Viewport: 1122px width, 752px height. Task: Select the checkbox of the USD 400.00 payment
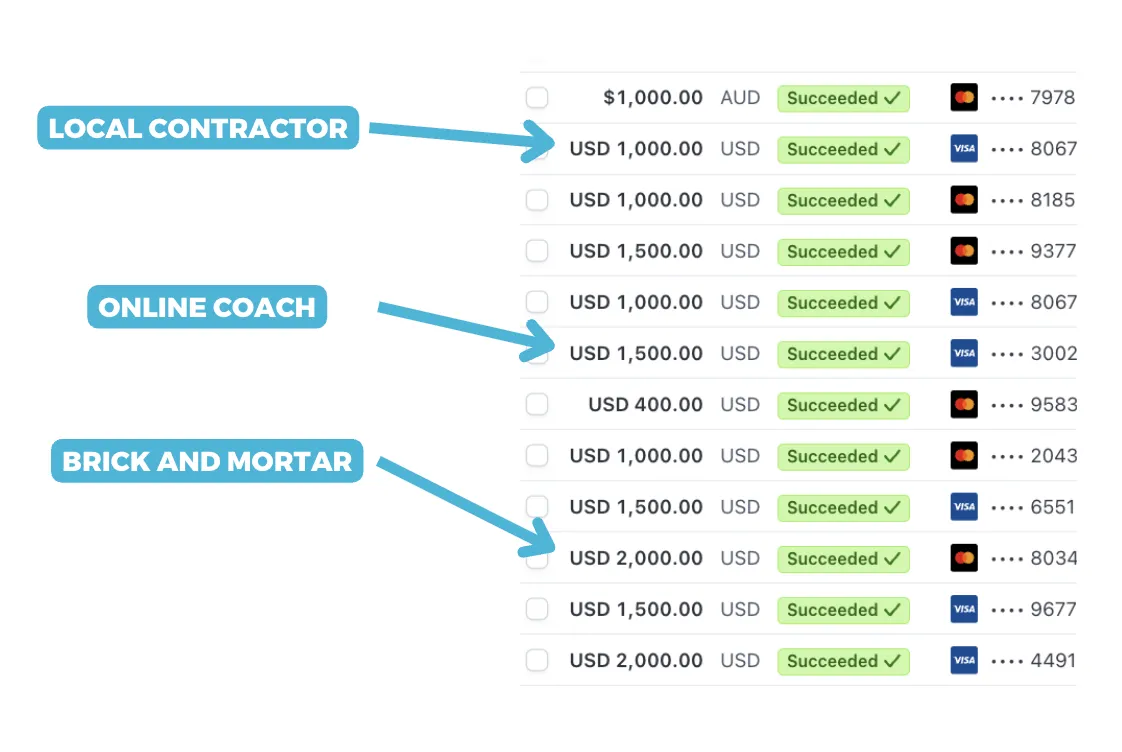pos(537,404)
